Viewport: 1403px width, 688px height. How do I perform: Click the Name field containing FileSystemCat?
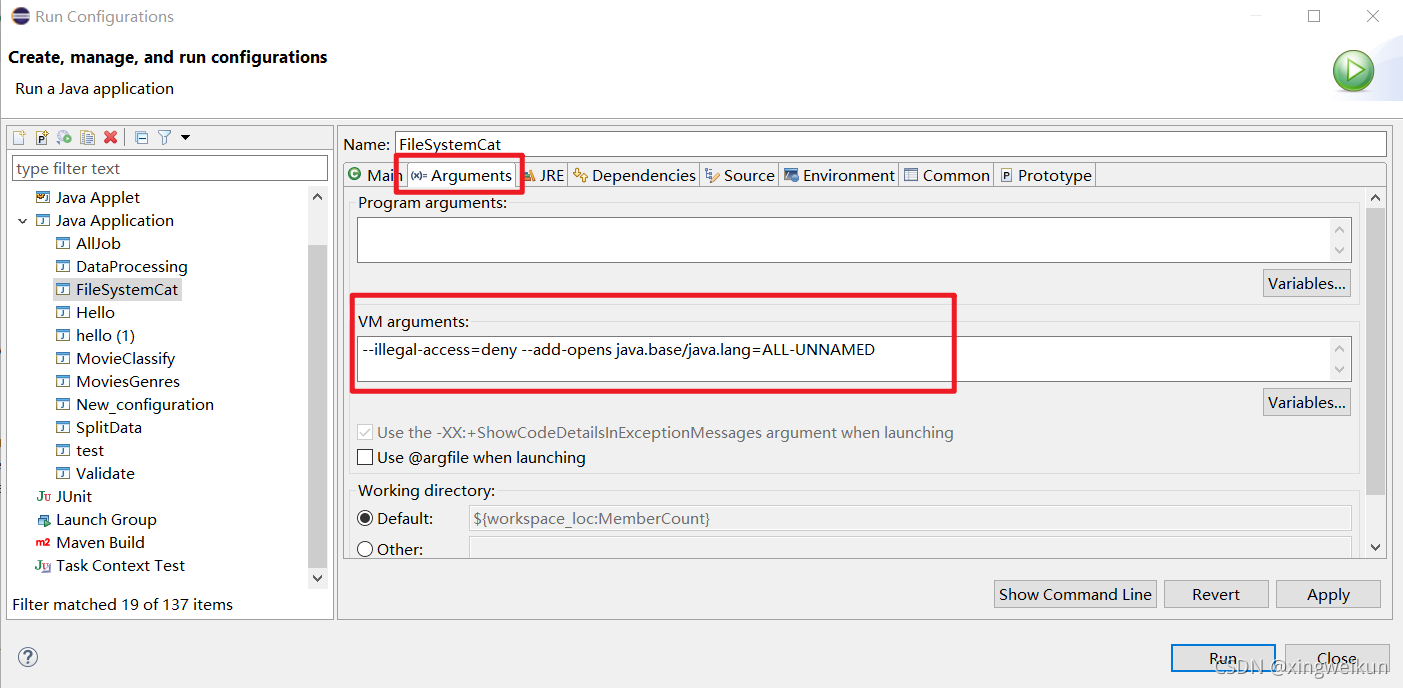tap(891, 144)
